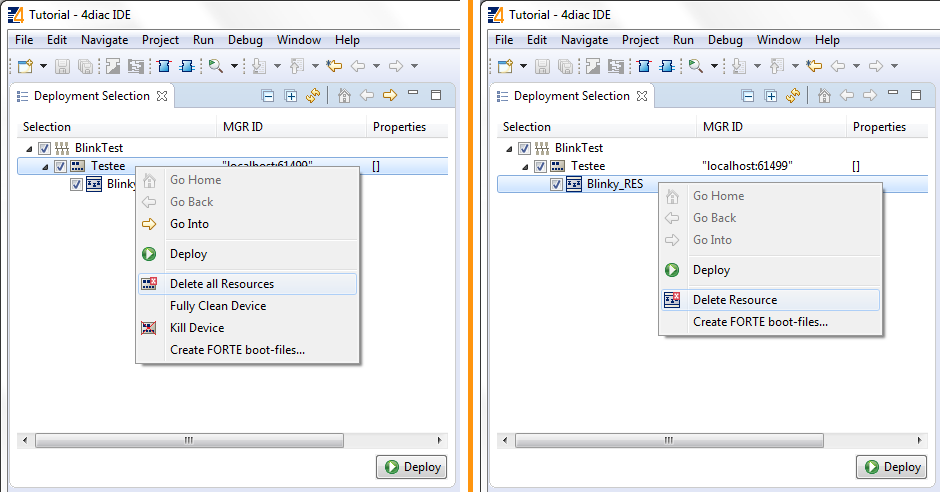This screenshot has height=492, width=940.
Task: Click Collapse All icon in left Deployment Selection panel
Action: [x=267, y=96]
